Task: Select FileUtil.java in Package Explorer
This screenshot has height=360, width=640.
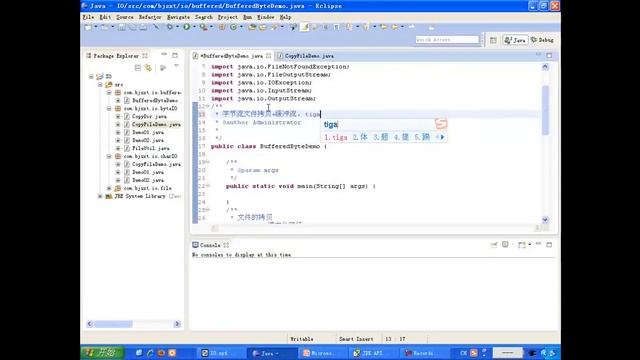Action: pos(150,148)
